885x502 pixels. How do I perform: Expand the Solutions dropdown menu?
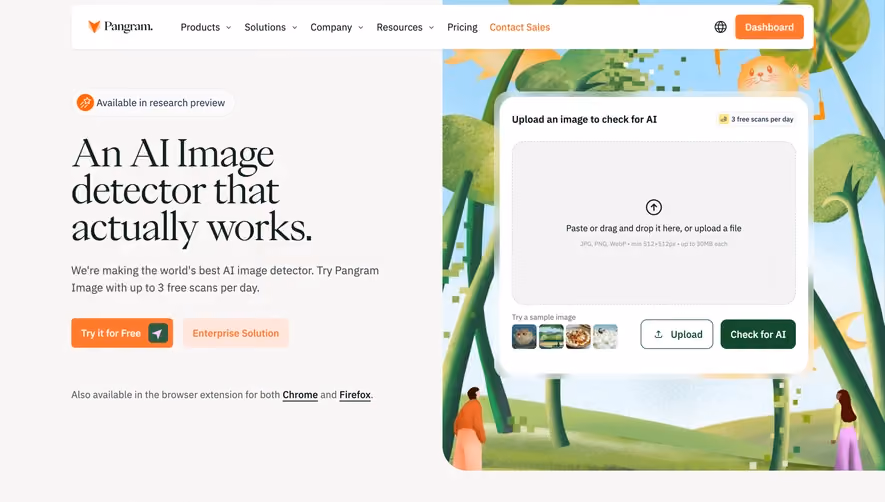(x=270, y=27)
